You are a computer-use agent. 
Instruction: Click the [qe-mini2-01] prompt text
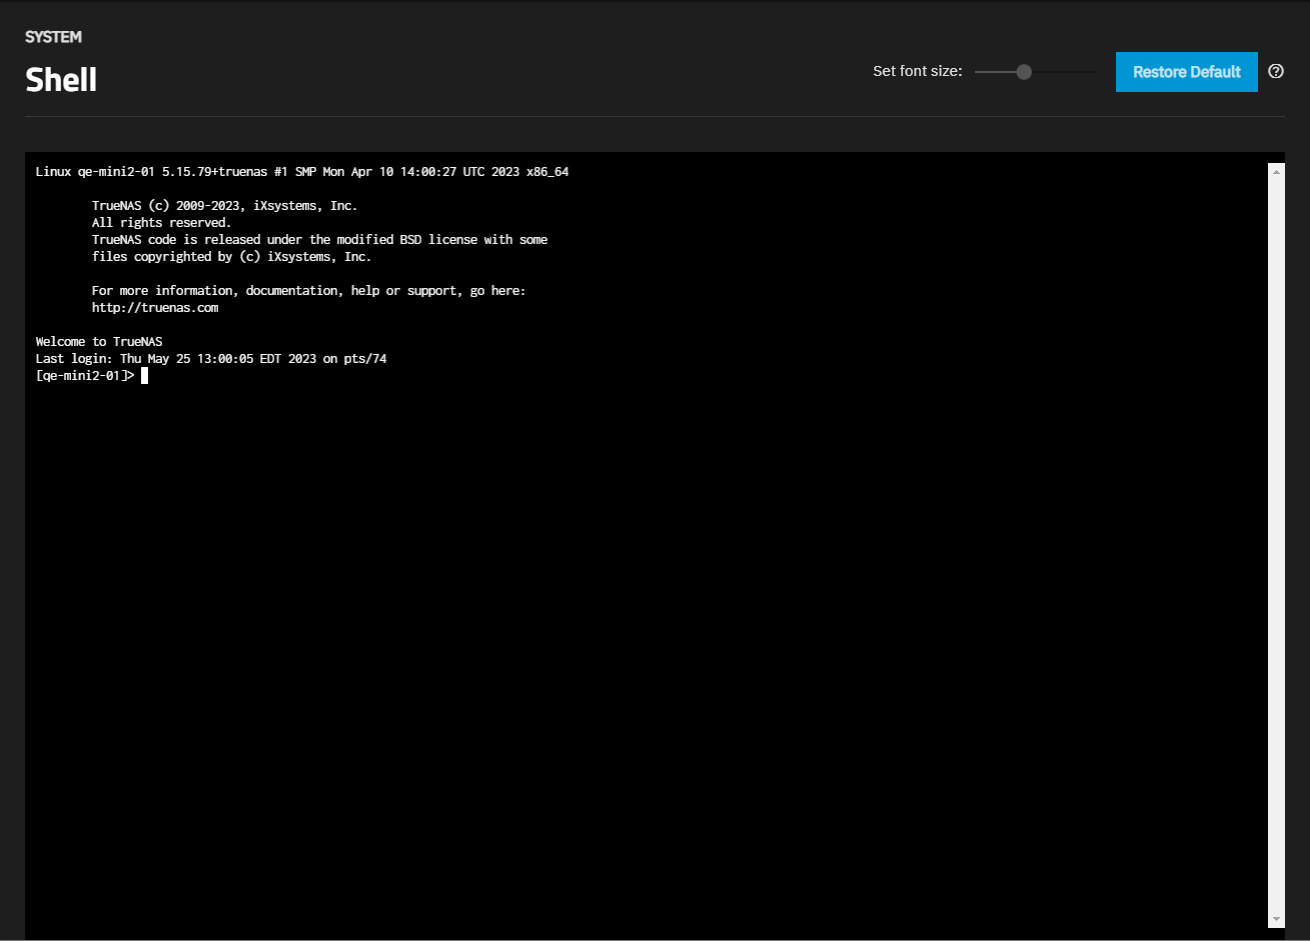84,376
